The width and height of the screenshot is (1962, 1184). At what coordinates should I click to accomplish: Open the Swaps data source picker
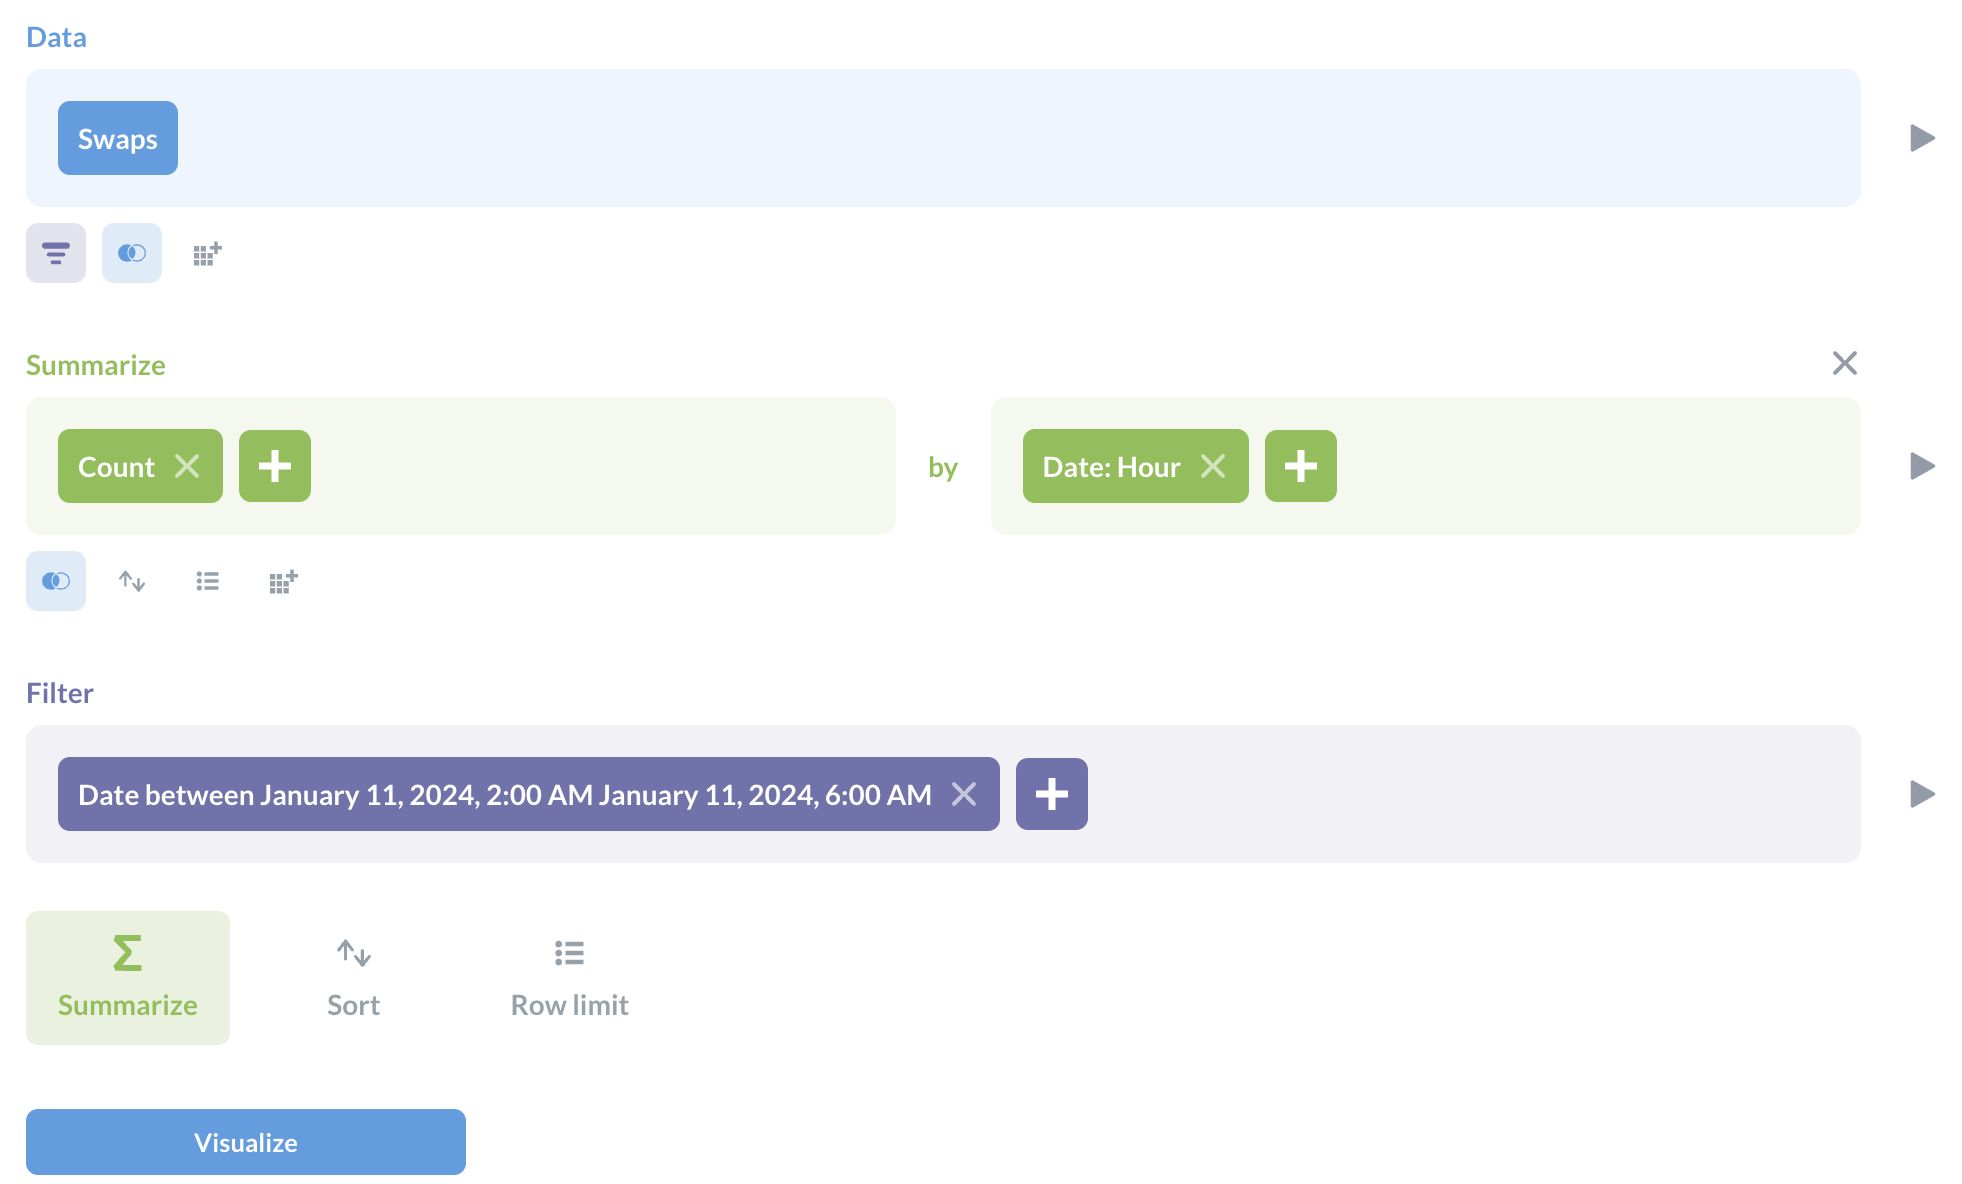(x=118, y=138)
